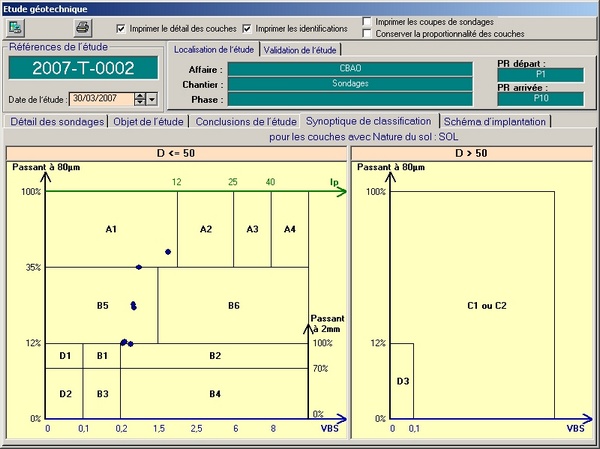This screenshot has height=449, width=600.
Task: Show the 'Schéma d'implantation' tab
Action: point(496,122)
